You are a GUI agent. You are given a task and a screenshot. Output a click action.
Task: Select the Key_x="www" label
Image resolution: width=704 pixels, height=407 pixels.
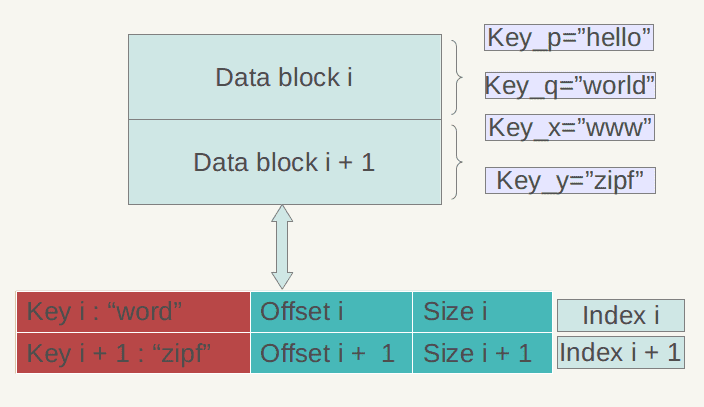[x=570, y=128]
